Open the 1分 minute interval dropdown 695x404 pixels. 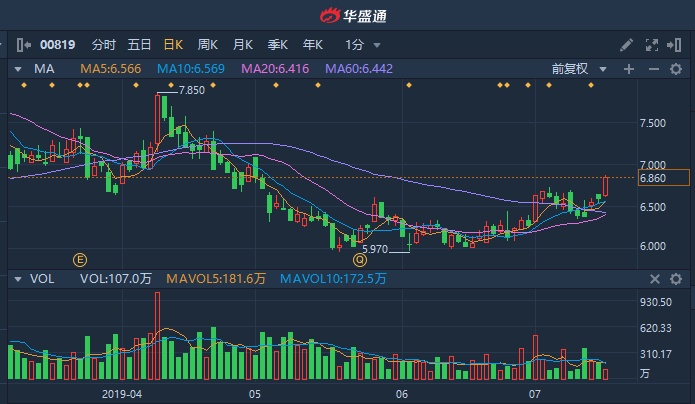(x=363, y=45)
